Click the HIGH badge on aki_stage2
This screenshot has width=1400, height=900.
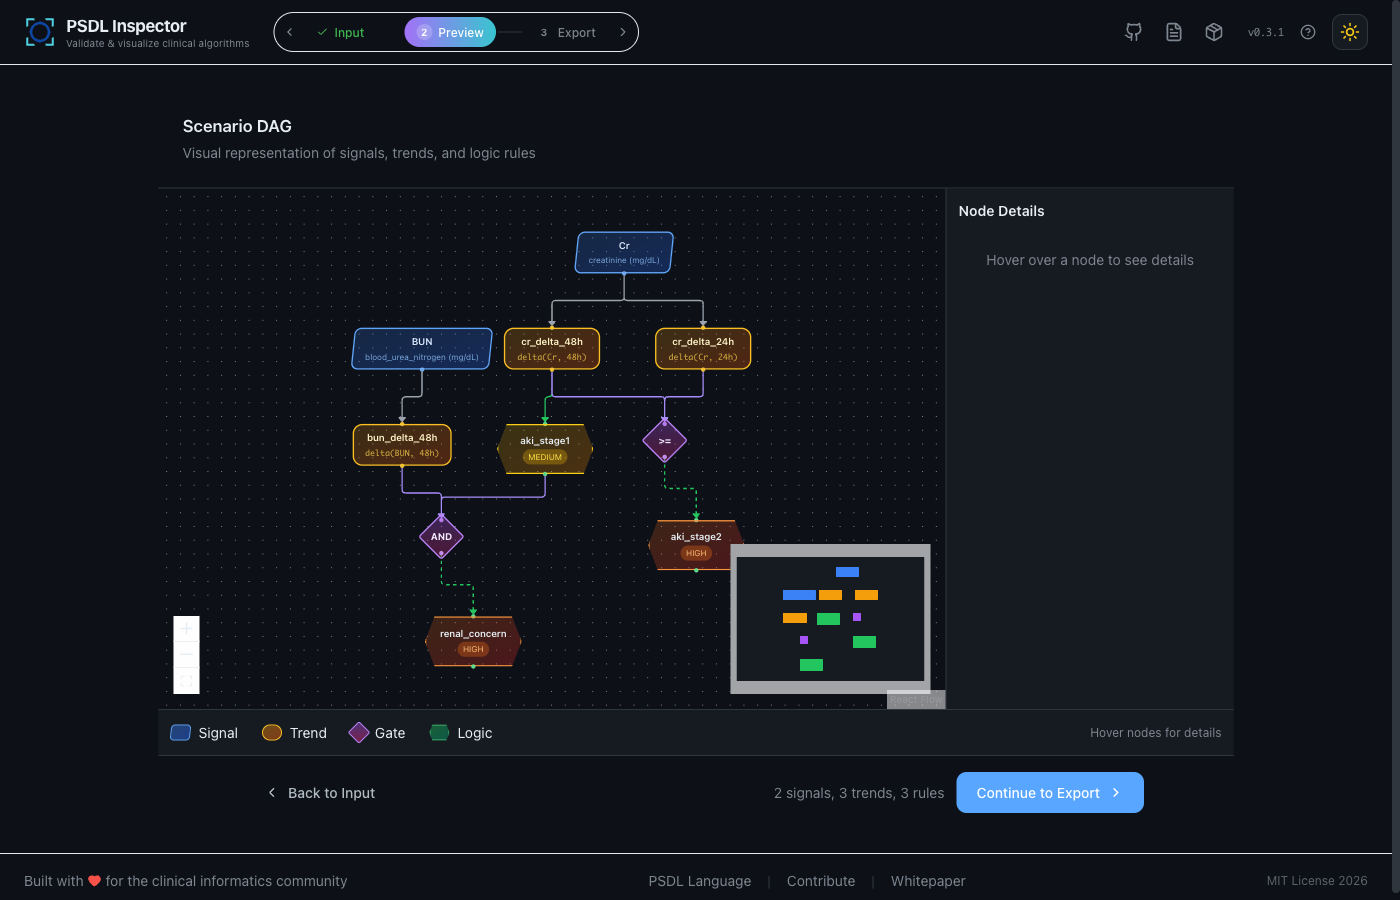tap(696, 553)
